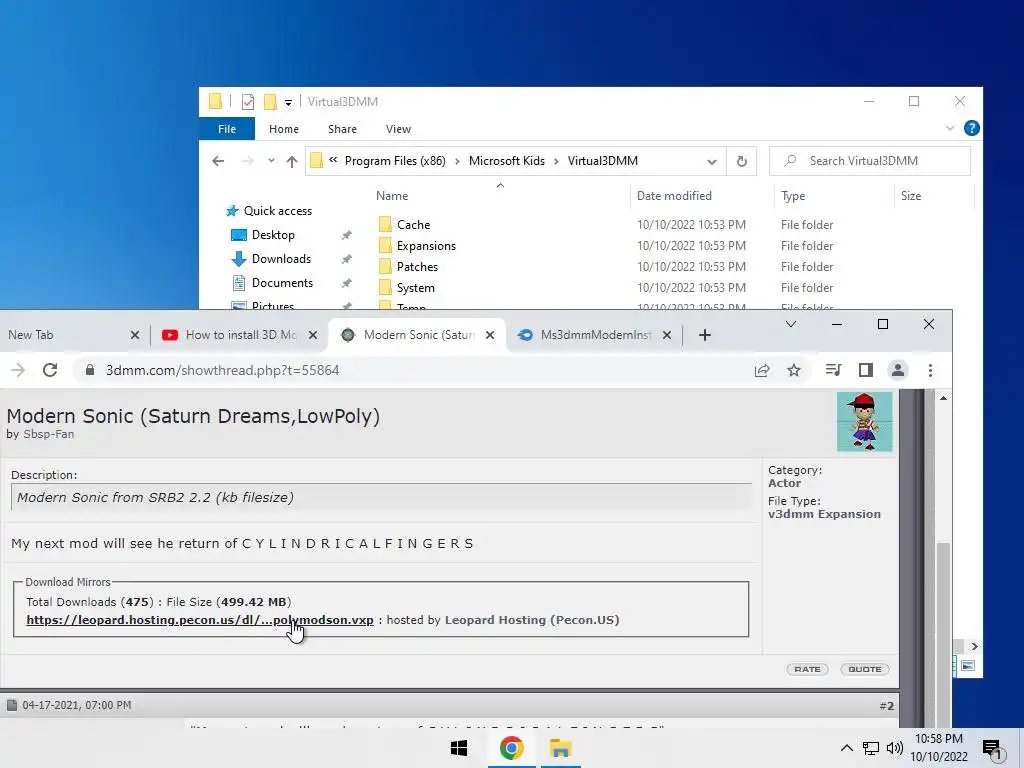This screenshot has height=768, width=1024.
Task: Switch to the View ribbon tab
Action: (398, 129)
